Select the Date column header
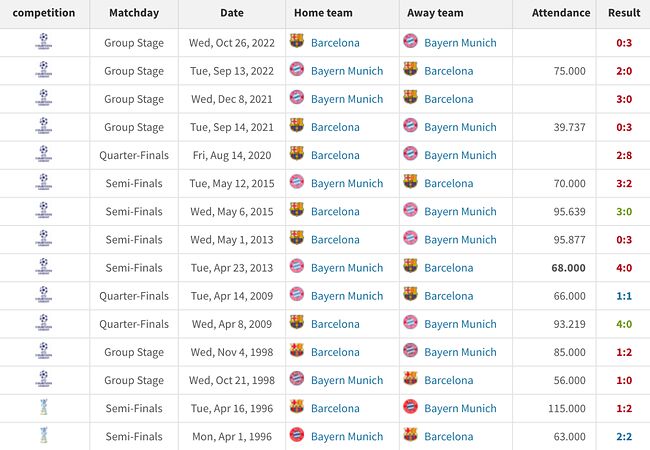Screen dimensions: 650x450 [232, 13]
